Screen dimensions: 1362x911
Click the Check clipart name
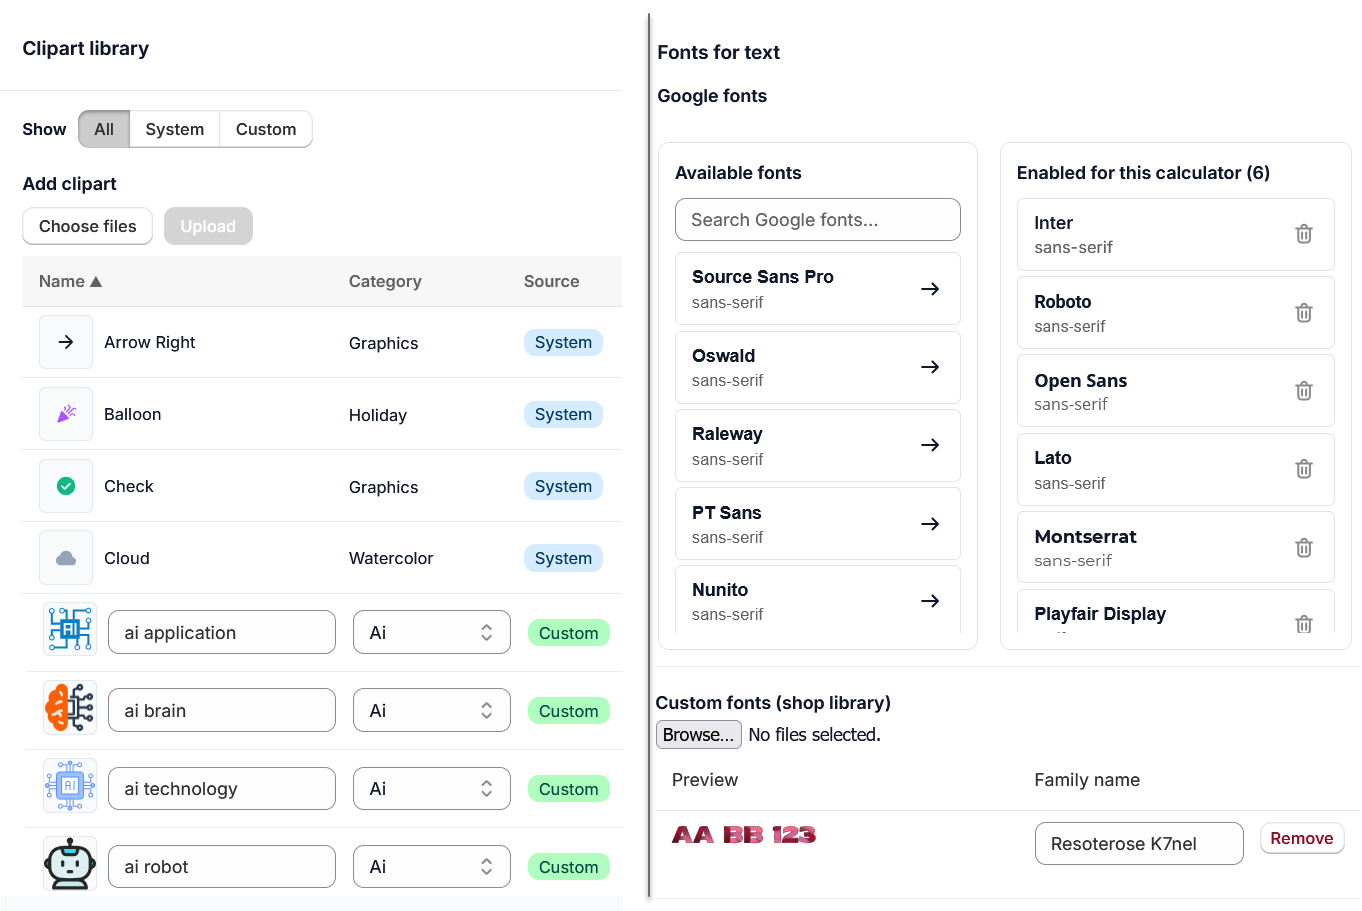129,486
